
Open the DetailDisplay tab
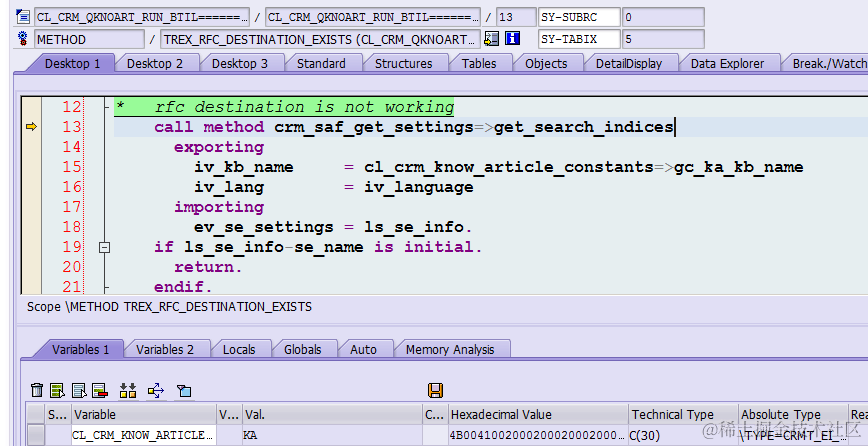click(x=629, y=63)
